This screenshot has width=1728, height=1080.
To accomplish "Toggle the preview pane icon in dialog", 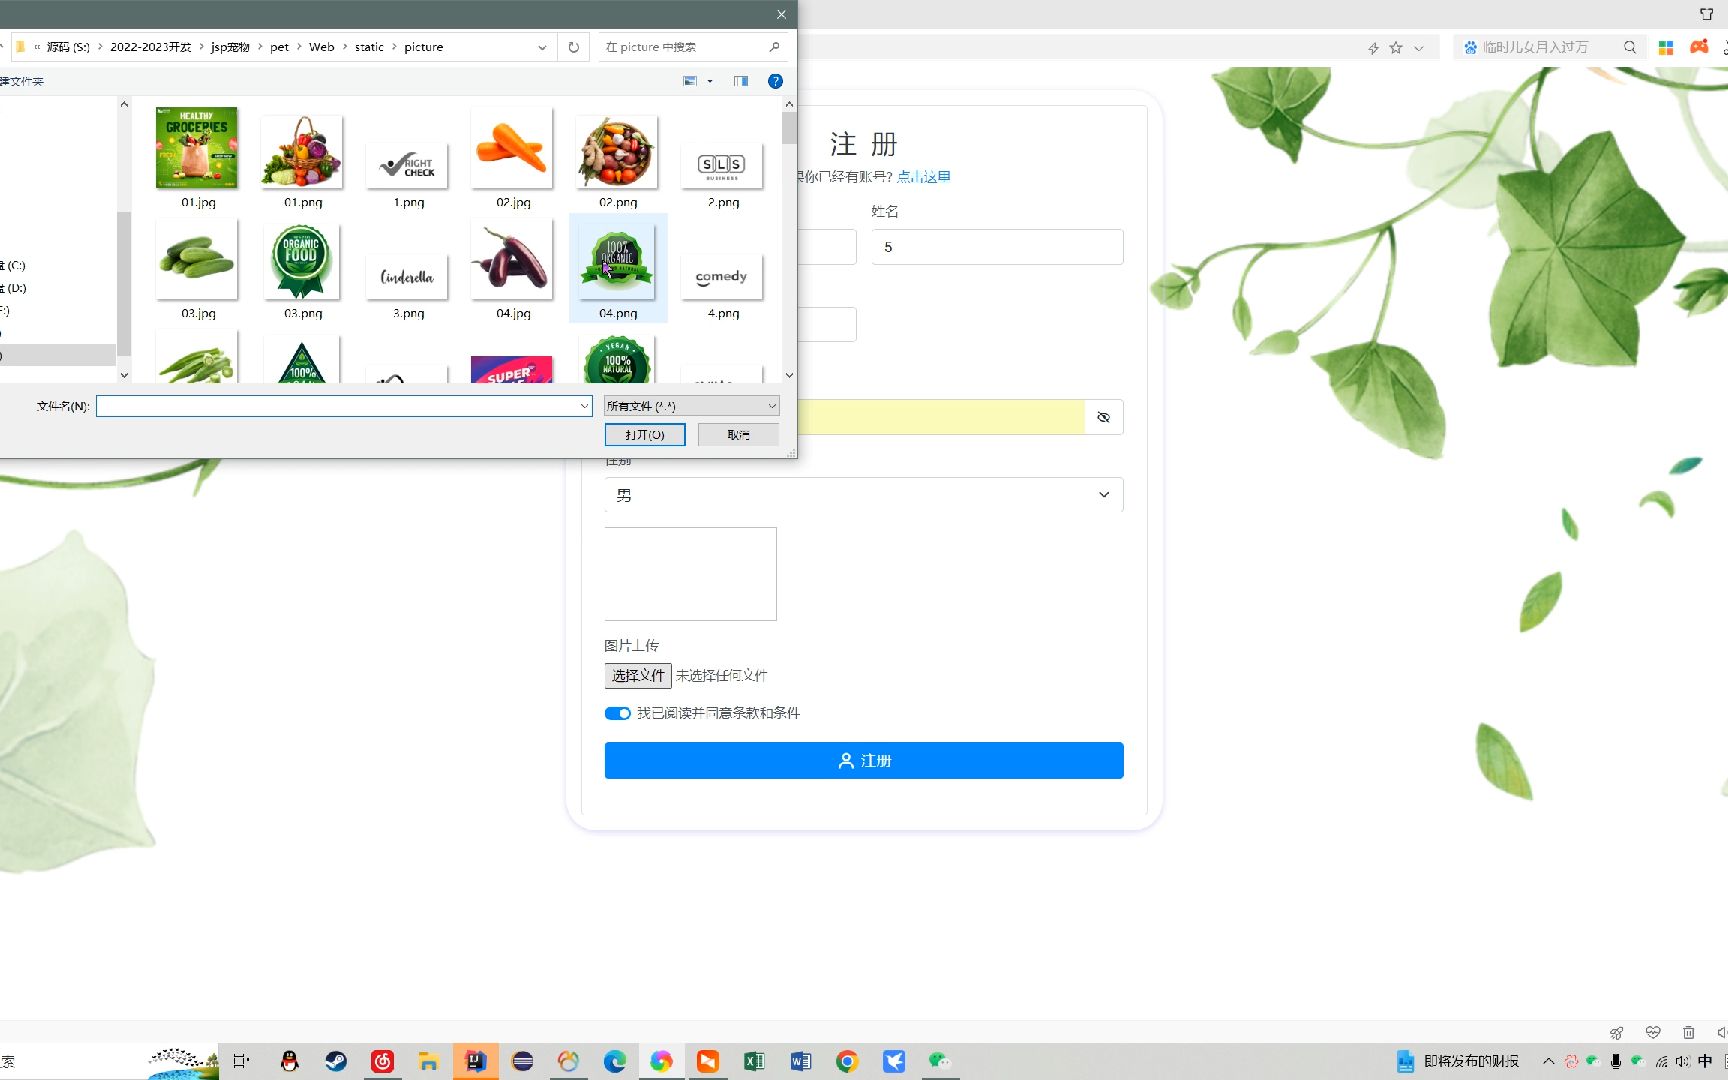I will point(741,81).
